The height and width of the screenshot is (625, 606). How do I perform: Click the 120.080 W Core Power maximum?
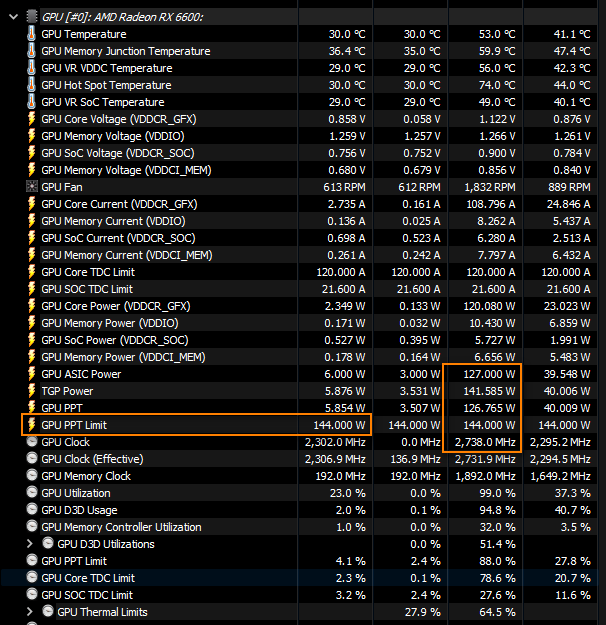tap(489, 307)
